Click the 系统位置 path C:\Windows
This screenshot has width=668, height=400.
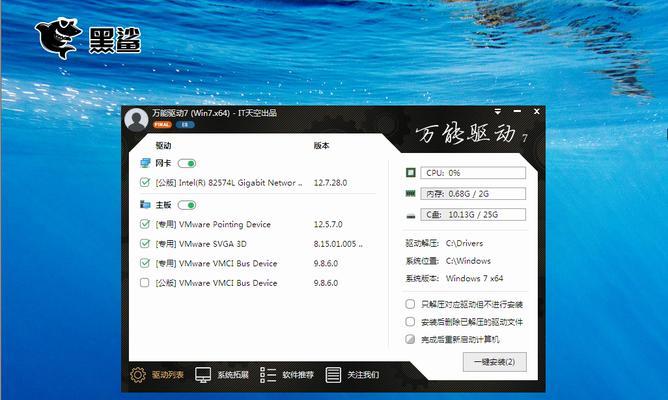[468, 261]
